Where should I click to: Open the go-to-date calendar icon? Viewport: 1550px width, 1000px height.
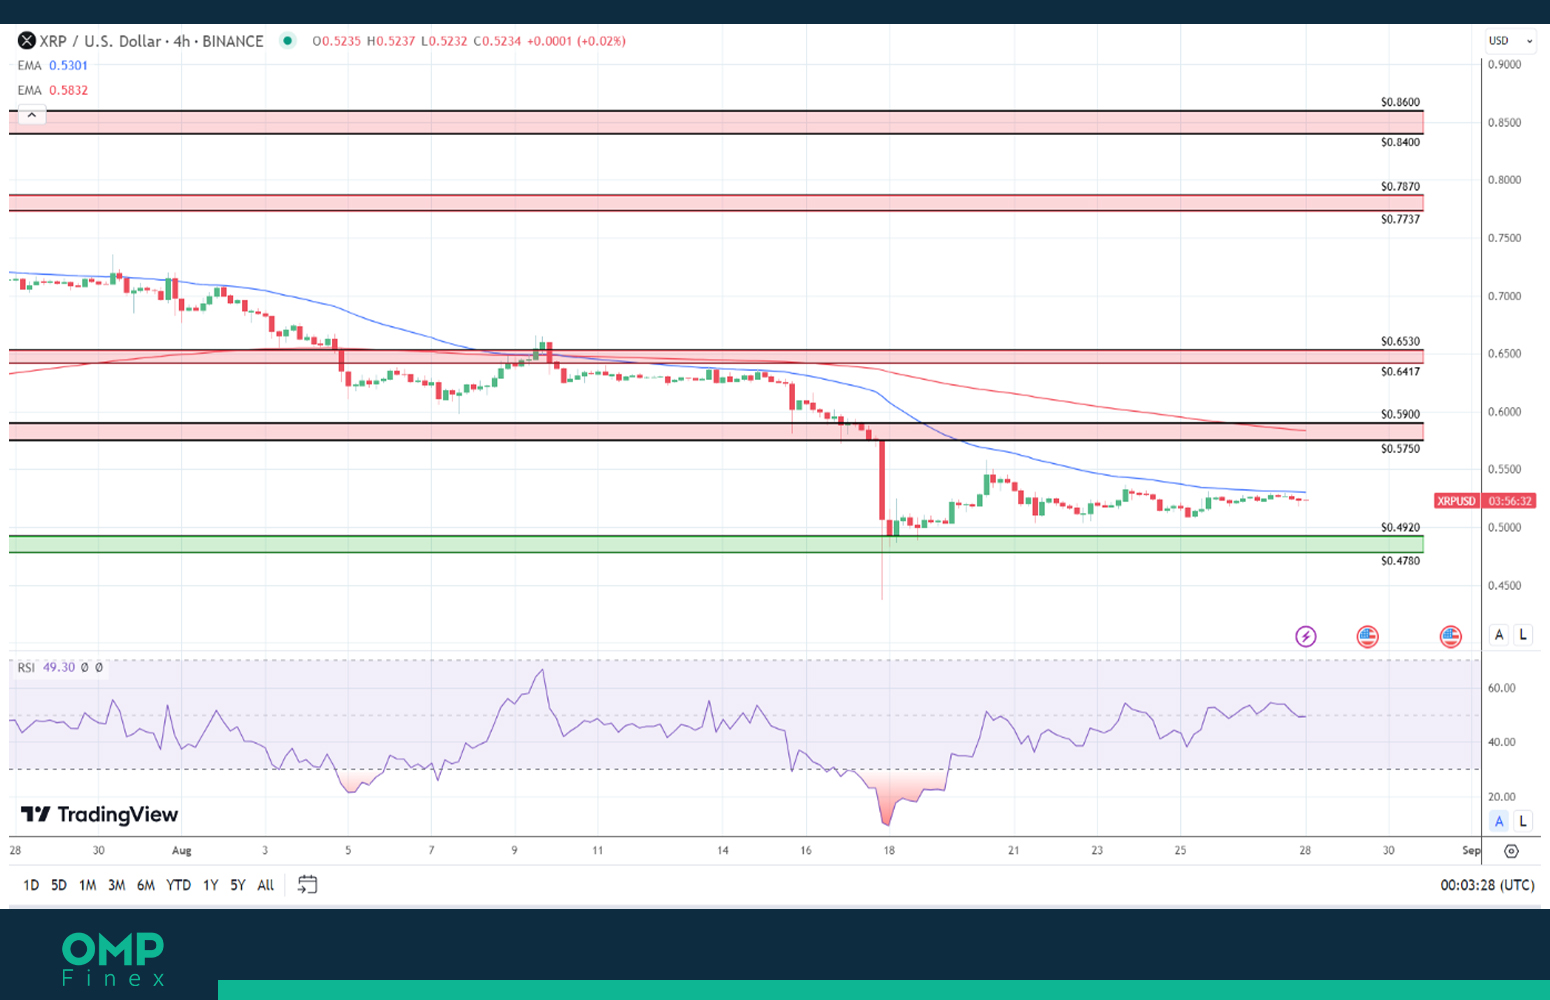point(308,885)
